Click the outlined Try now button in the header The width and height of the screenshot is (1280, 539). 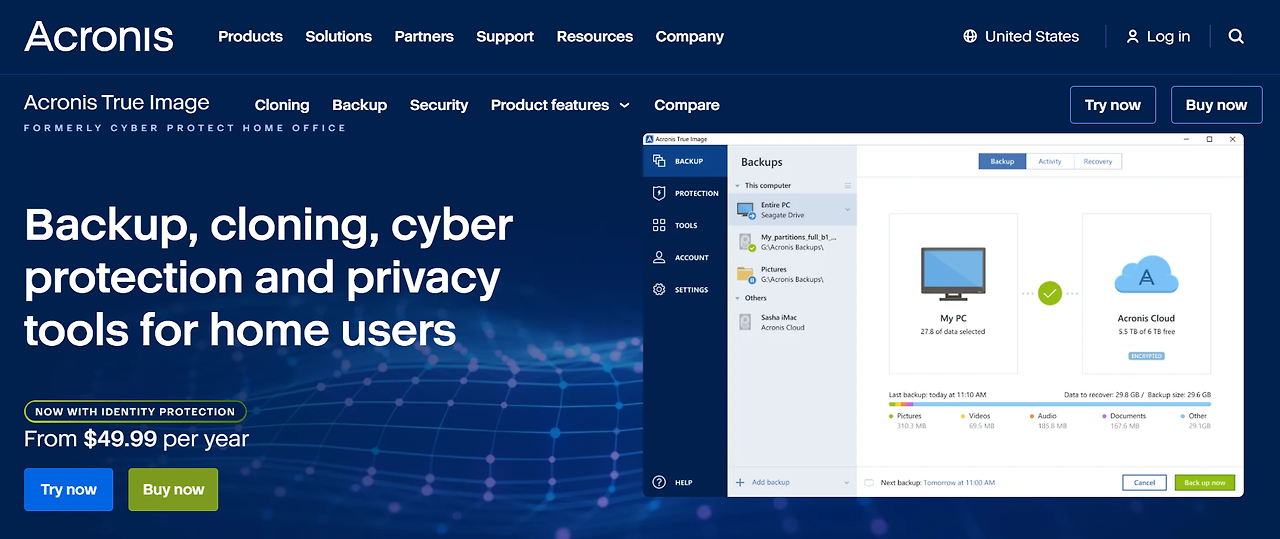[1113, 105]
